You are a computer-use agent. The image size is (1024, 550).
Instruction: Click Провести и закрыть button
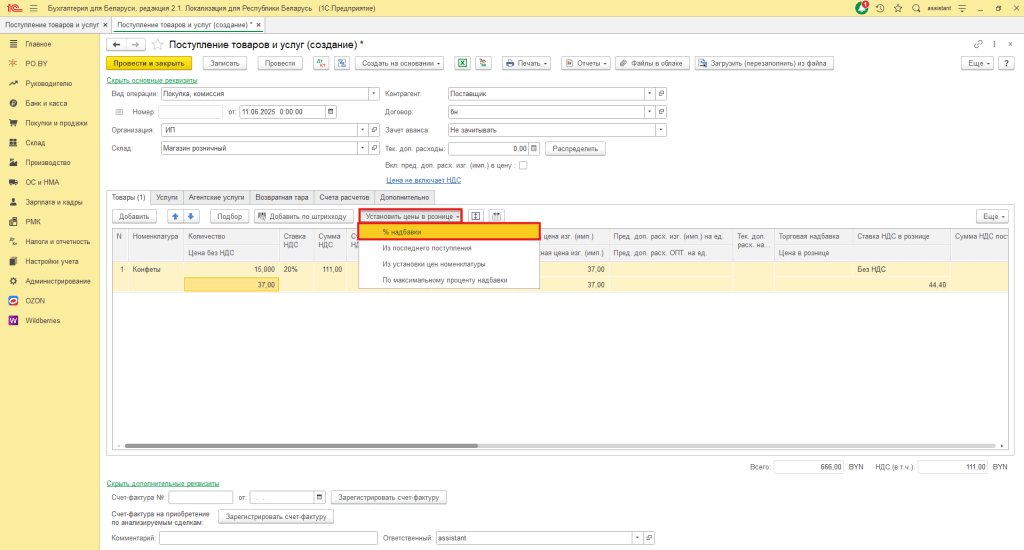click(149, 63)
